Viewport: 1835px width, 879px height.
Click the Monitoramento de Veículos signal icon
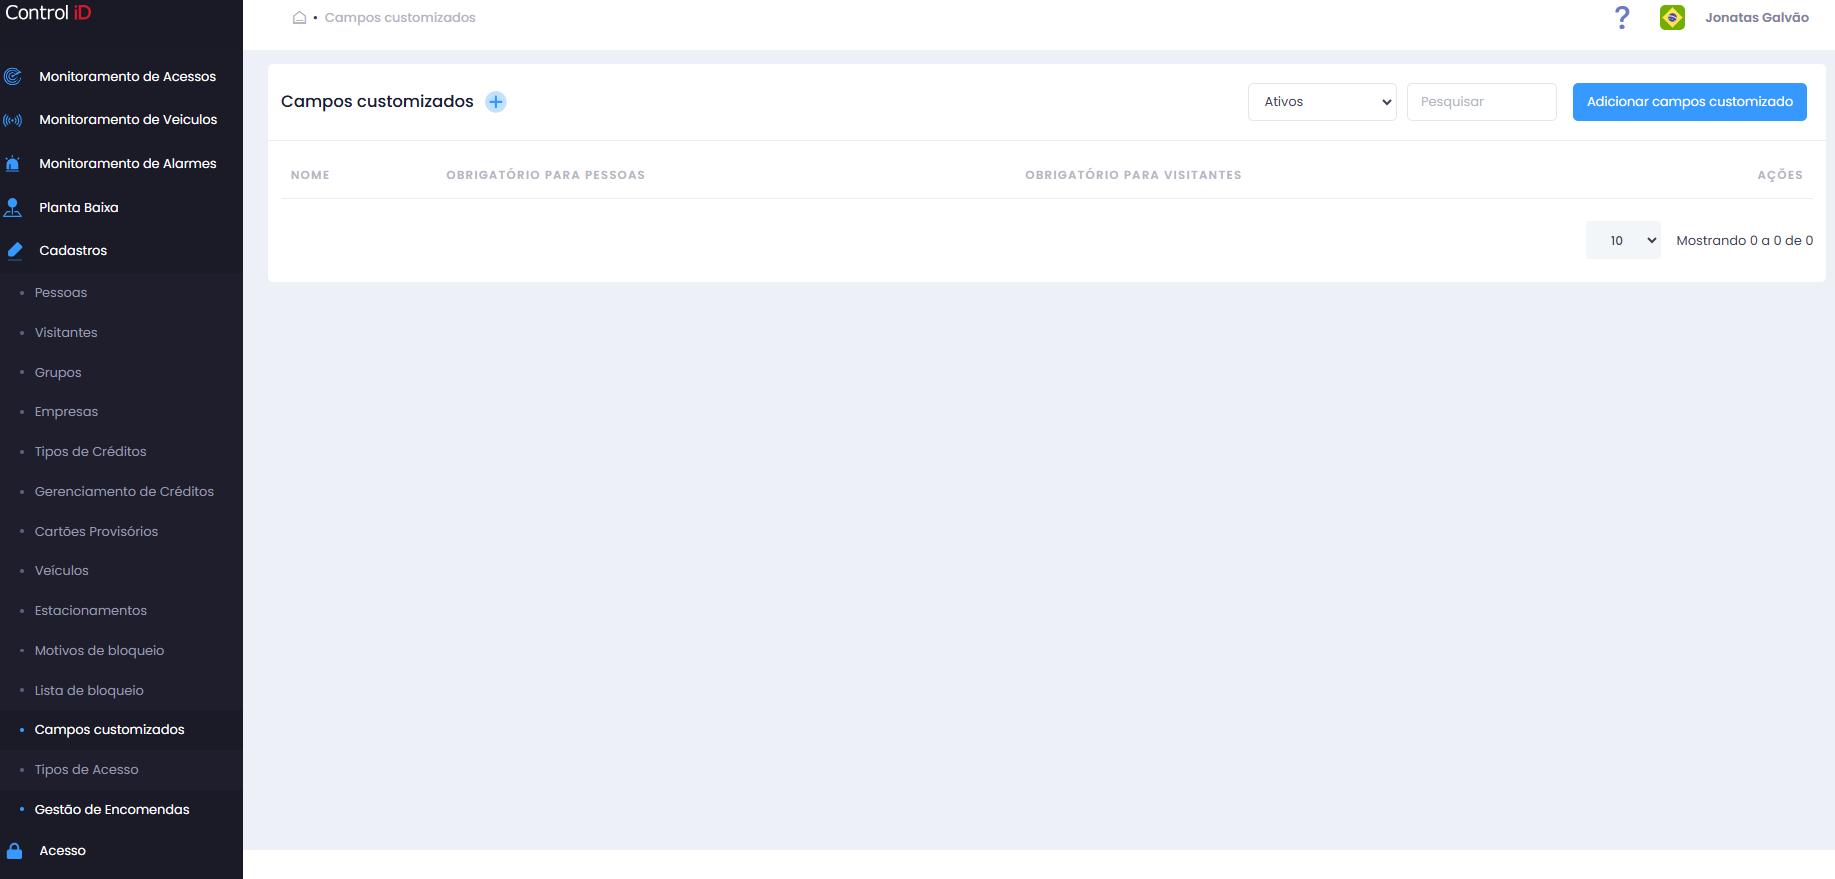pos(13,120)
